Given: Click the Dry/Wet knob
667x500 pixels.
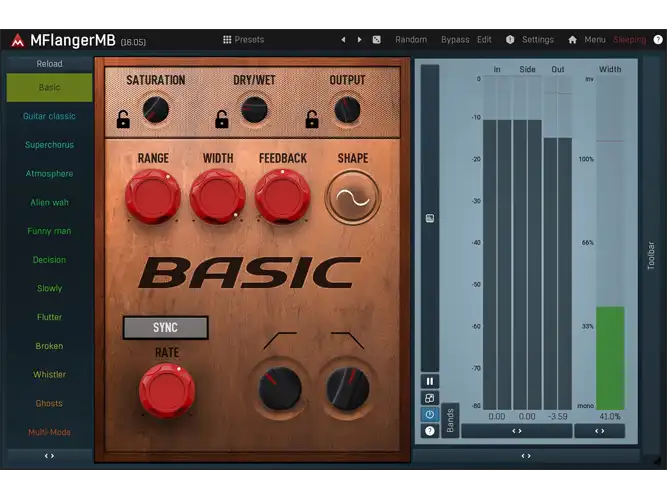Looking at the screenshot, I should pyautogui.click(x=254, y=110).
